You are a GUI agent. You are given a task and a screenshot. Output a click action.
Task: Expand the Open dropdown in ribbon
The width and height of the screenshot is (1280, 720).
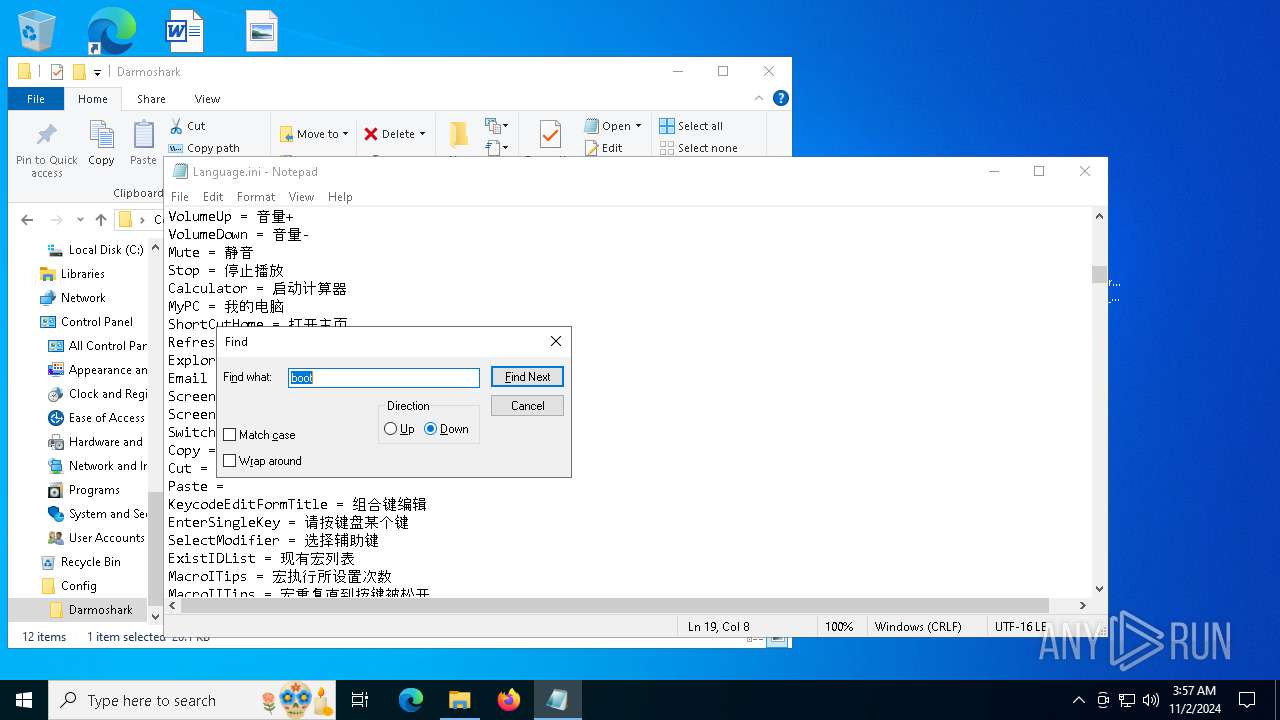tap(638, 126)
